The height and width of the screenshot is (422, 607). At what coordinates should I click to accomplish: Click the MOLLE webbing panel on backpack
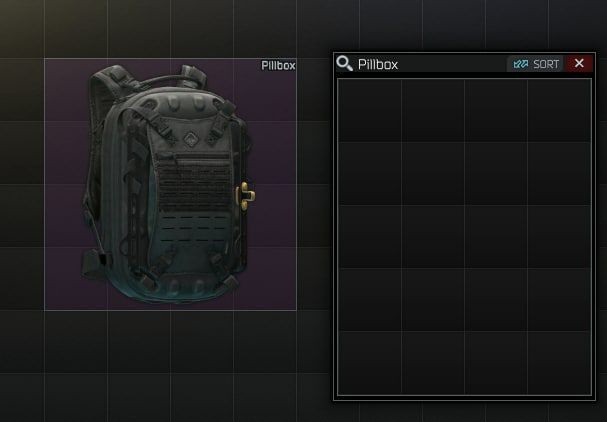pyautogui.click(x=195, y=182)
